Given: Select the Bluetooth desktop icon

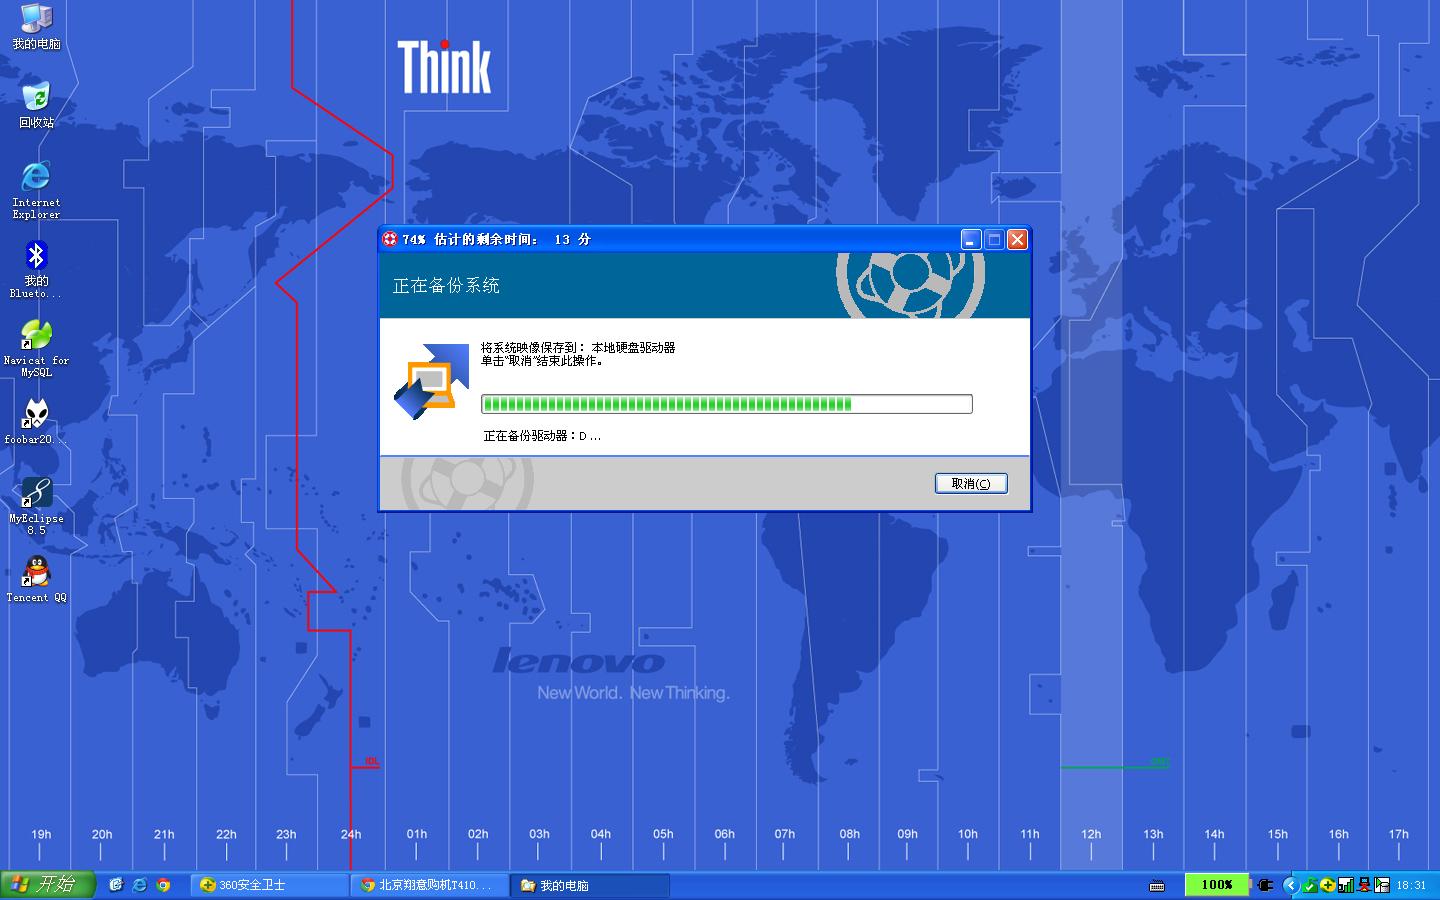Looking at the screenshot, I should [x=36, y=269].
